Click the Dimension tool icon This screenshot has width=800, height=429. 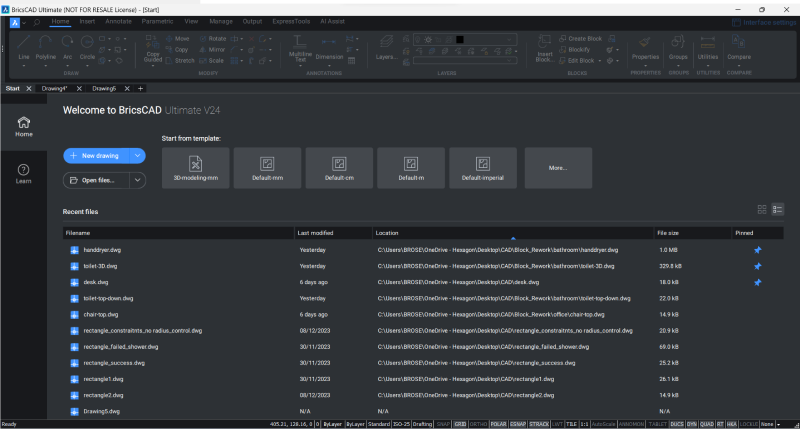point(329,42)
